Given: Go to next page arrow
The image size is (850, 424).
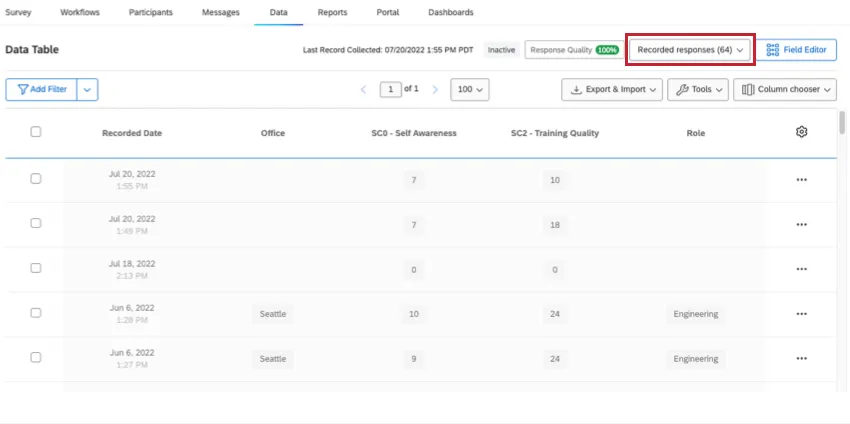Looking at the screenshot, I should pyautogui.click(x=435, y=90).
